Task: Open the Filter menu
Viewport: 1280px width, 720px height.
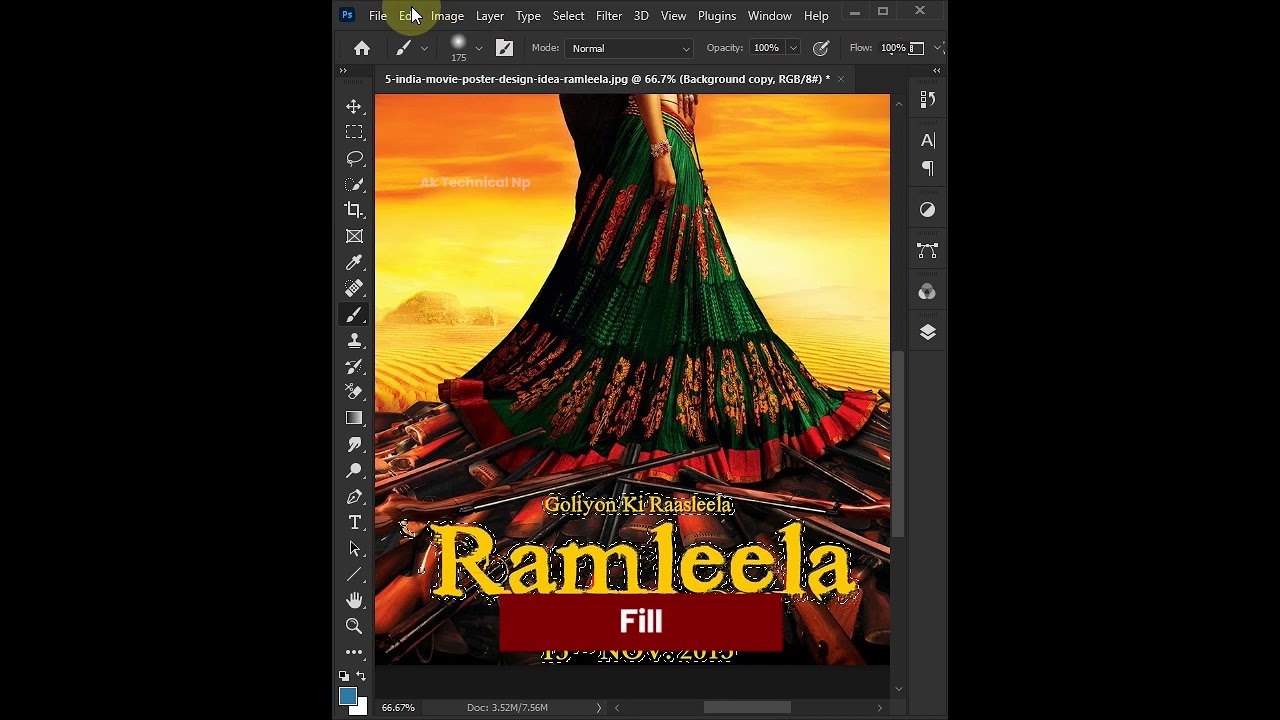Action: 609,16
